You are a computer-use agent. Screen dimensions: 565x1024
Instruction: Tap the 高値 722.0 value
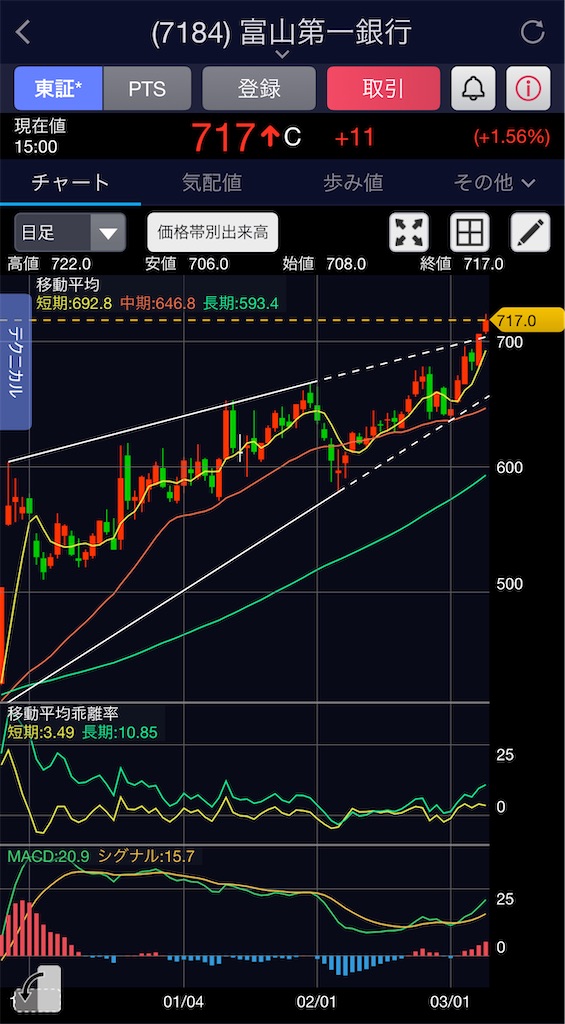click(x=50, y=264)
